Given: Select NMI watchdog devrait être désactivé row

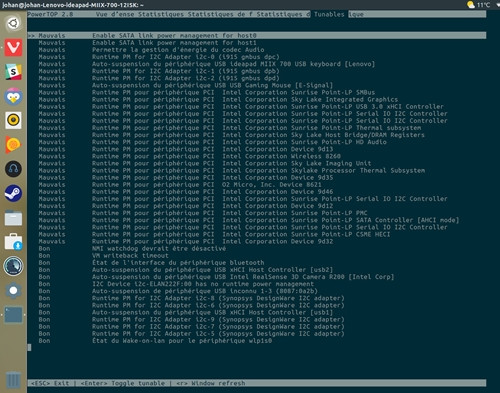Looking at the screenshot, I should click(257, 248).
